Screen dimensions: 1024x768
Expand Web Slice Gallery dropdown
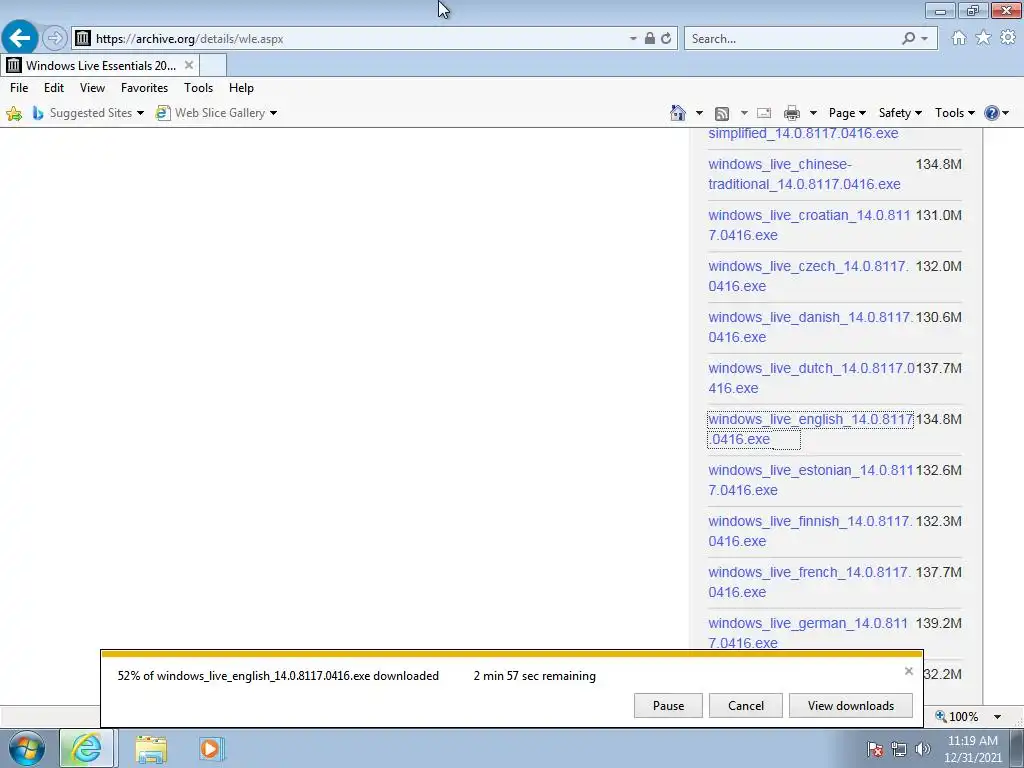point(273,113)
